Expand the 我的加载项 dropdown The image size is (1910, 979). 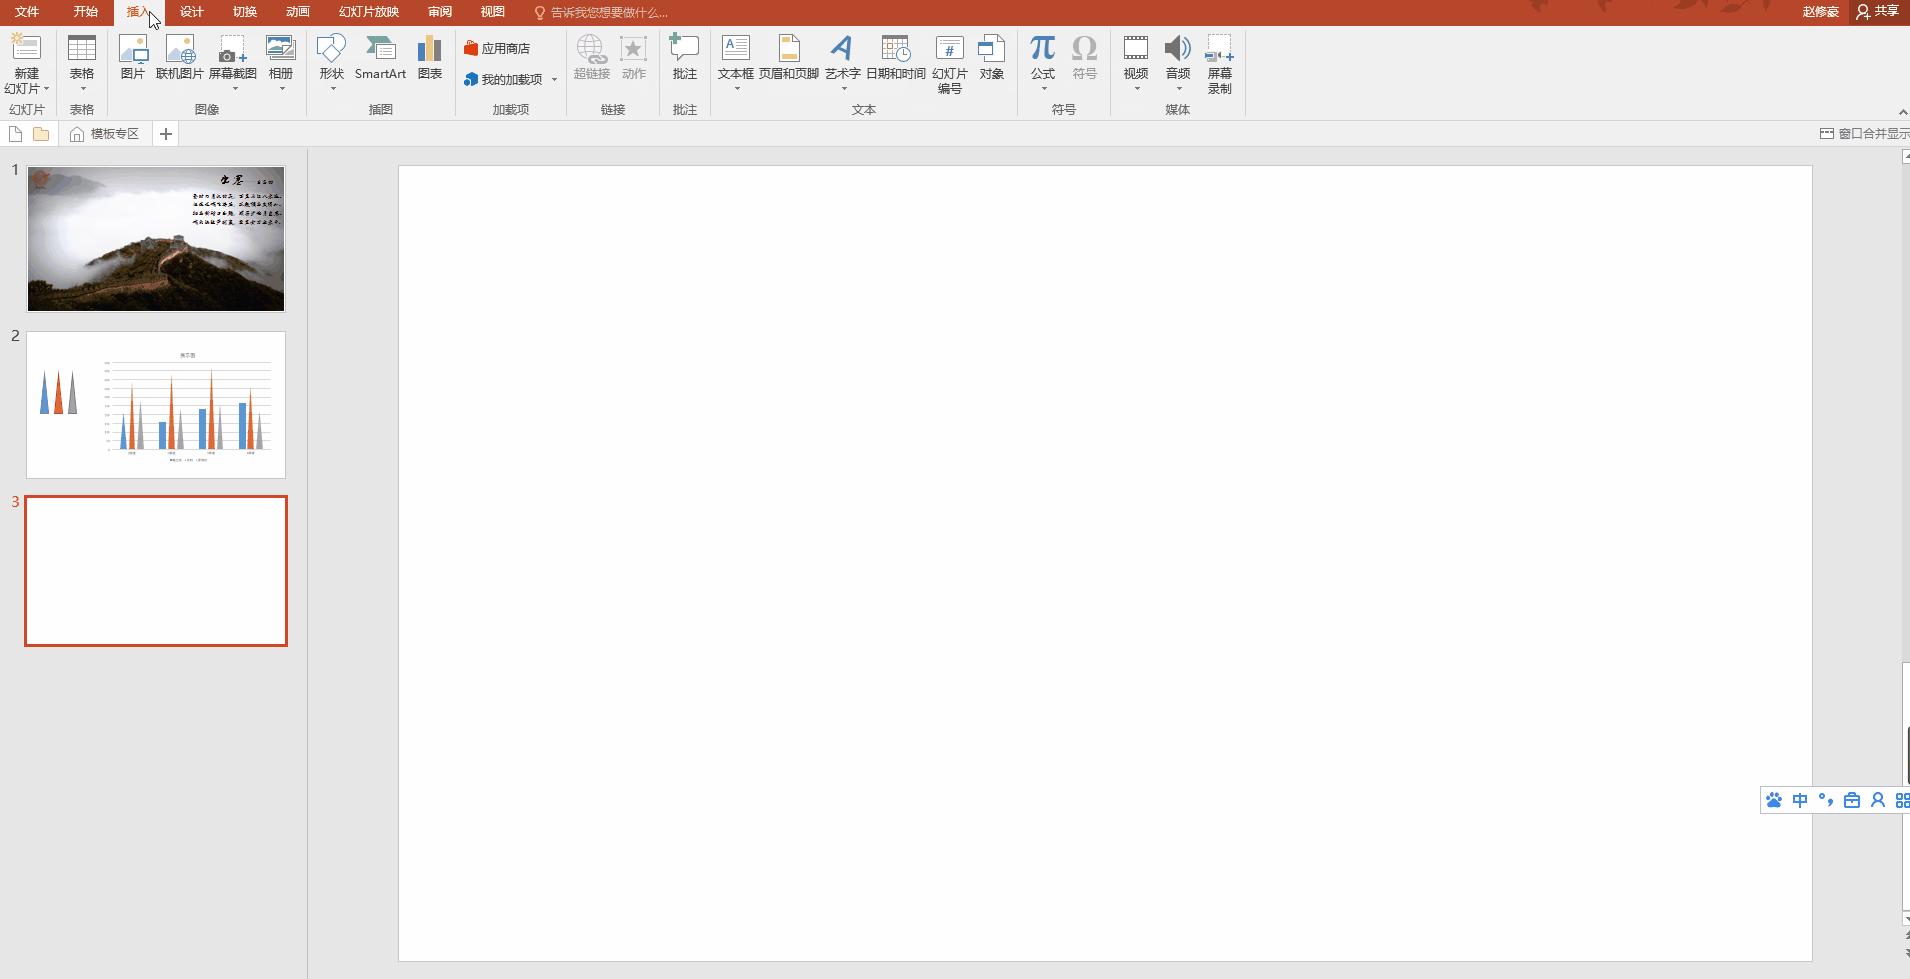pos(554,80)
